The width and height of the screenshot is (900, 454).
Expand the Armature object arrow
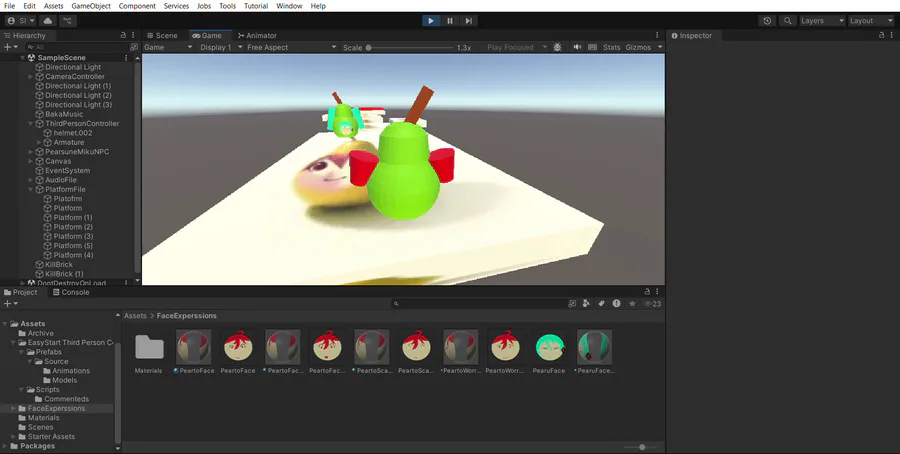tap(39, 142)
